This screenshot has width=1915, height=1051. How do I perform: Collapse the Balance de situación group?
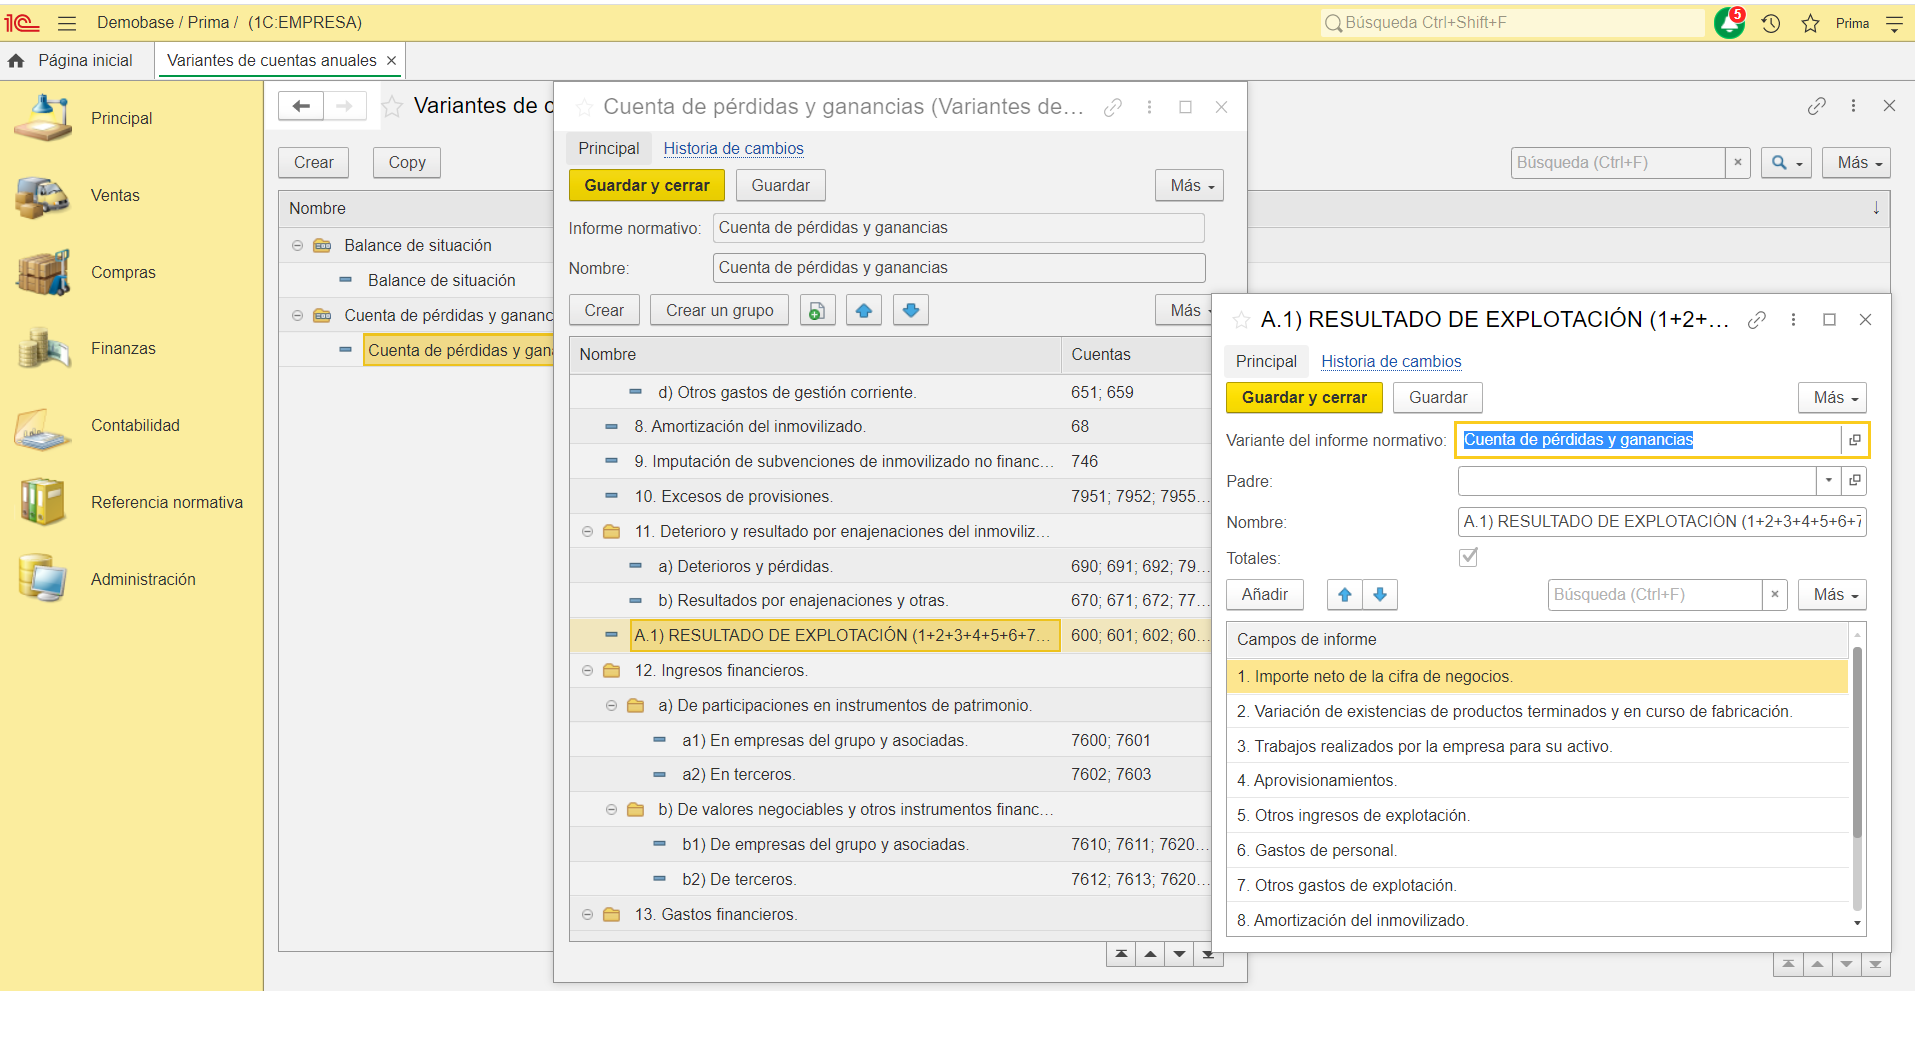[297, 246]
